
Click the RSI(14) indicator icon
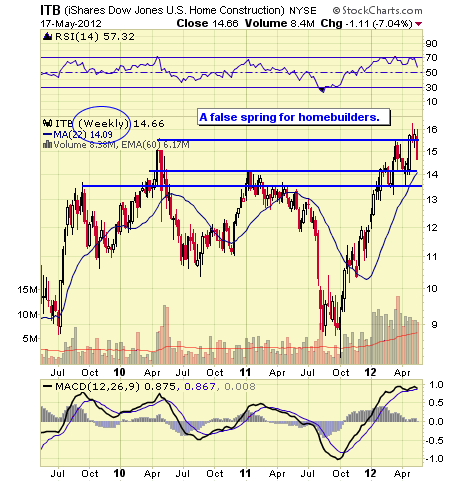point(48,36)
